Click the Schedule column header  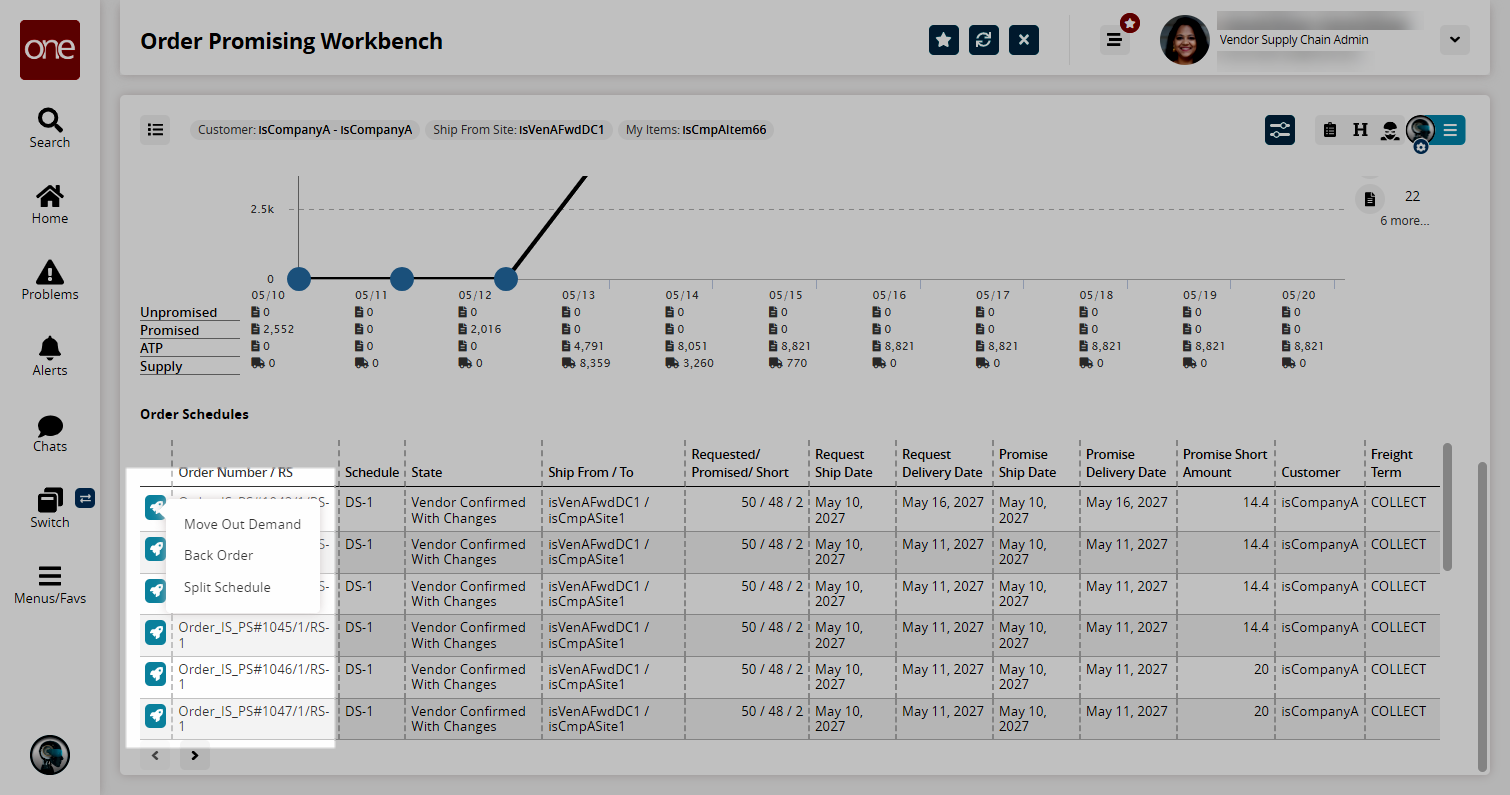point(372,473)
